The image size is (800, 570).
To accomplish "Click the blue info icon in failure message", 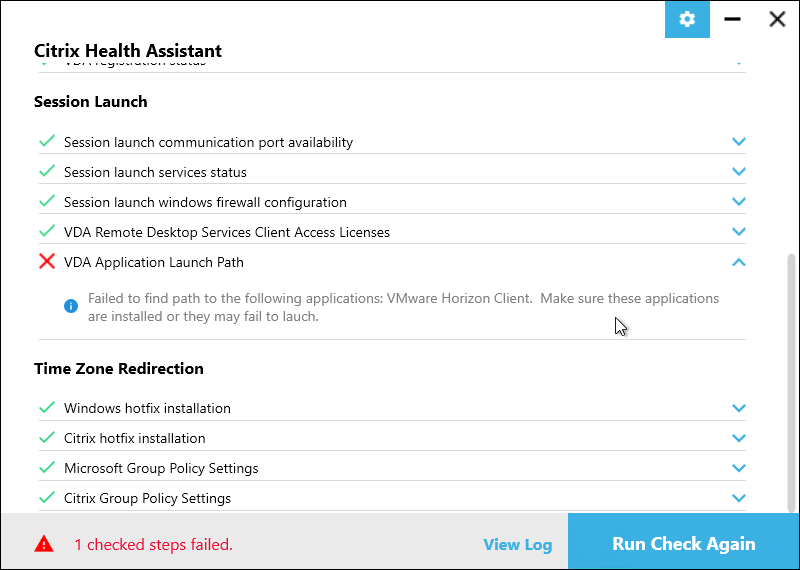I will pos(71,306).
